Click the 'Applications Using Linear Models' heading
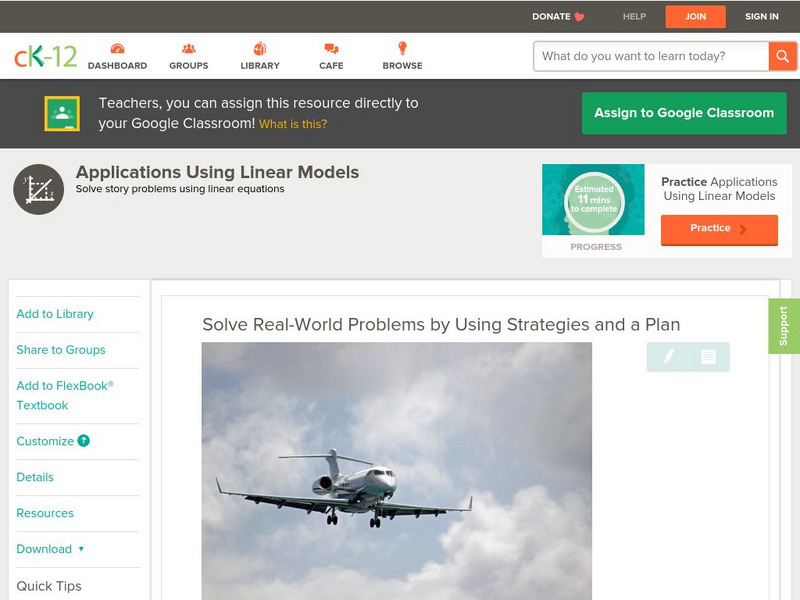 tap(217, 172)
